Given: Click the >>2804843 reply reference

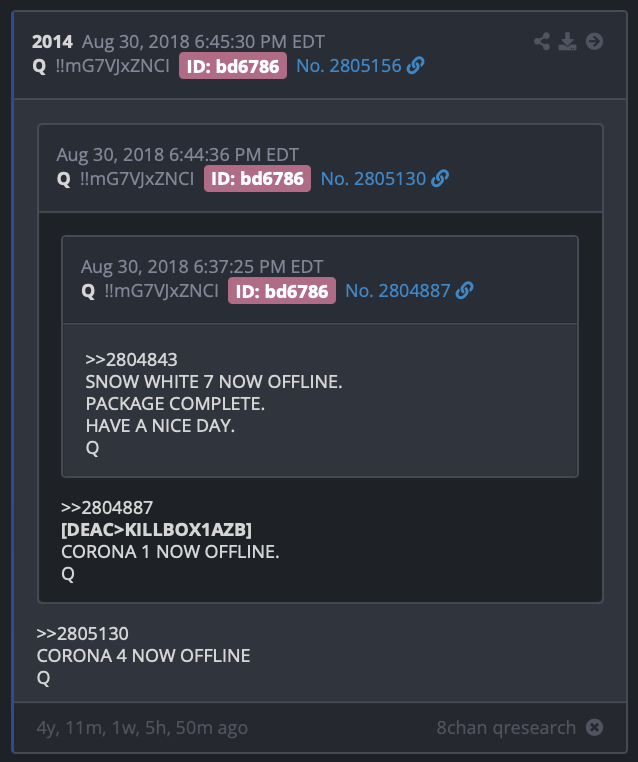Looking at the screenshot, I should (131, 360).
